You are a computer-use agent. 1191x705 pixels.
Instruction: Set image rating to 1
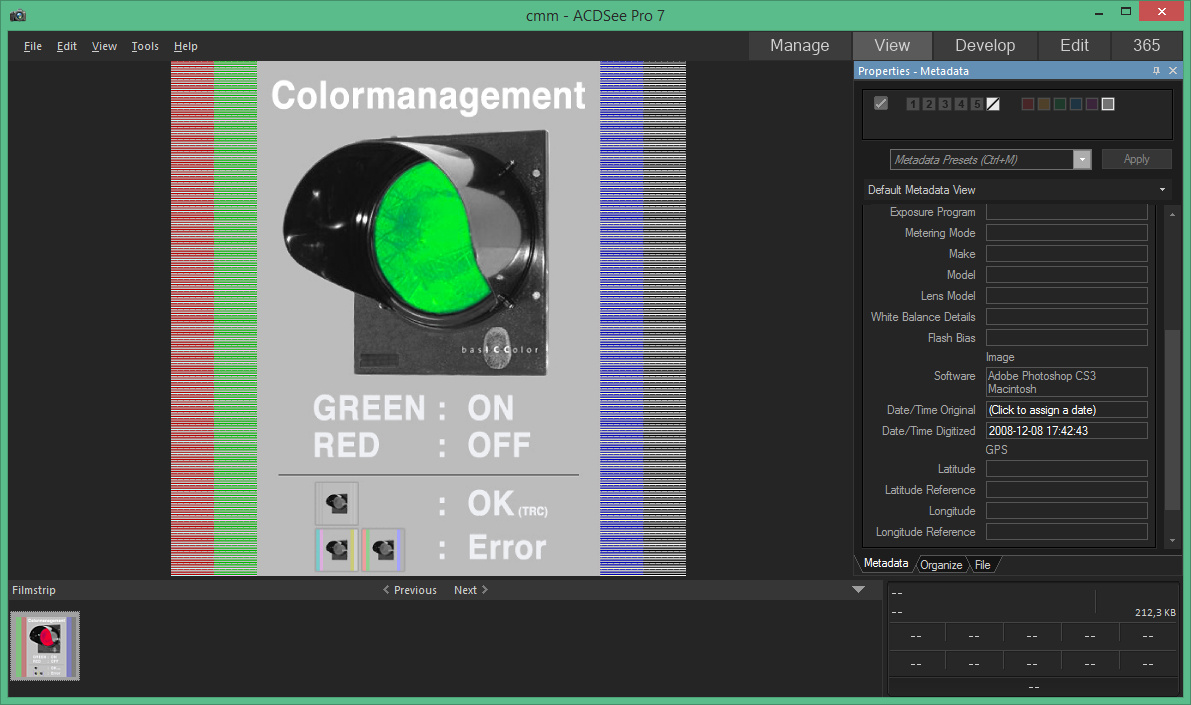[913, 104]
